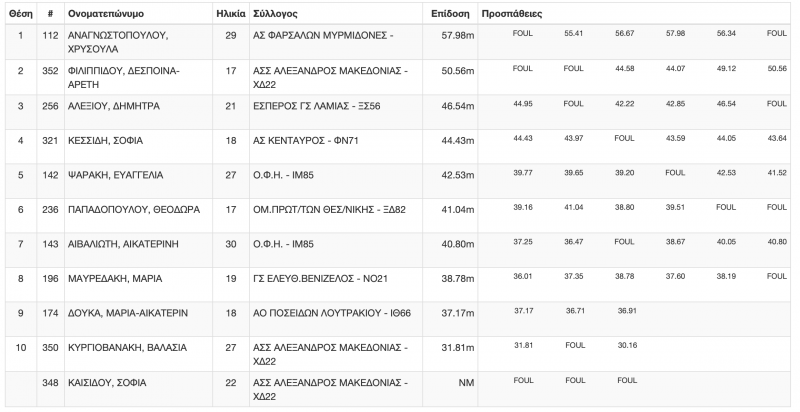
Task: Click the Ονοματεπώνυμο column header
Action: click(113, 15)
